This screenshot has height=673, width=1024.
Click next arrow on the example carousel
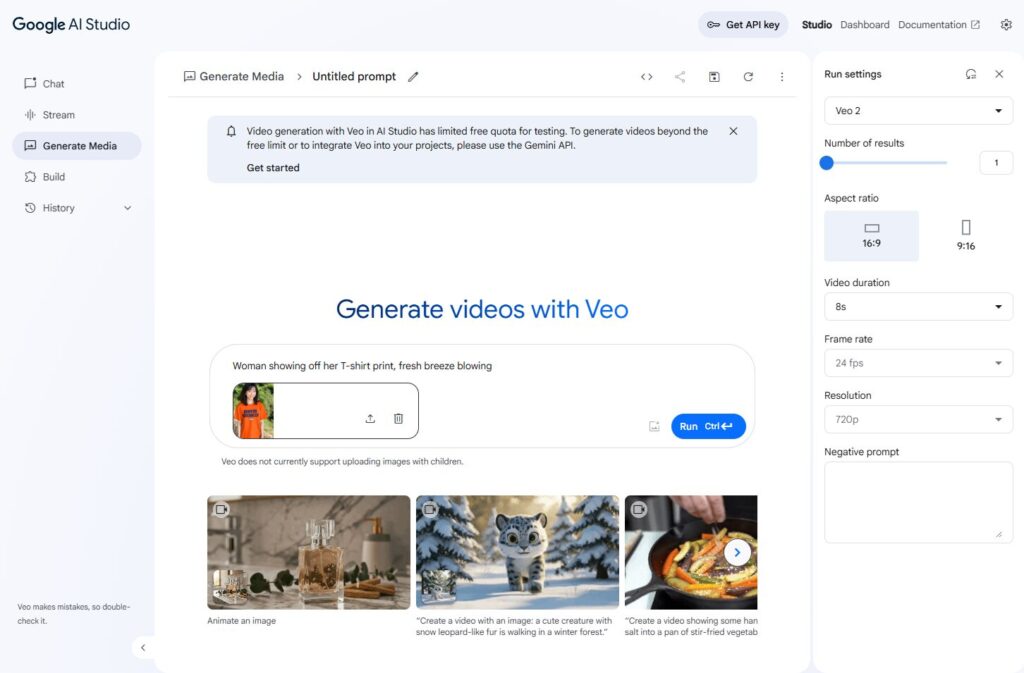737,552
